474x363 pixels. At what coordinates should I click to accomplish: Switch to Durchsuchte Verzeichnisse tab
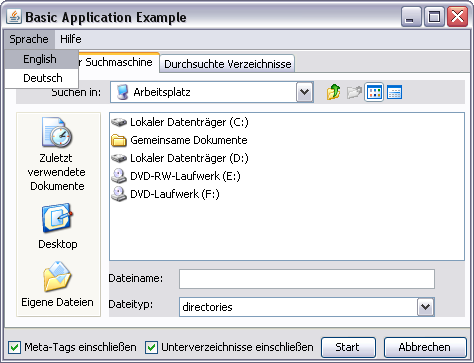[227, 64]
